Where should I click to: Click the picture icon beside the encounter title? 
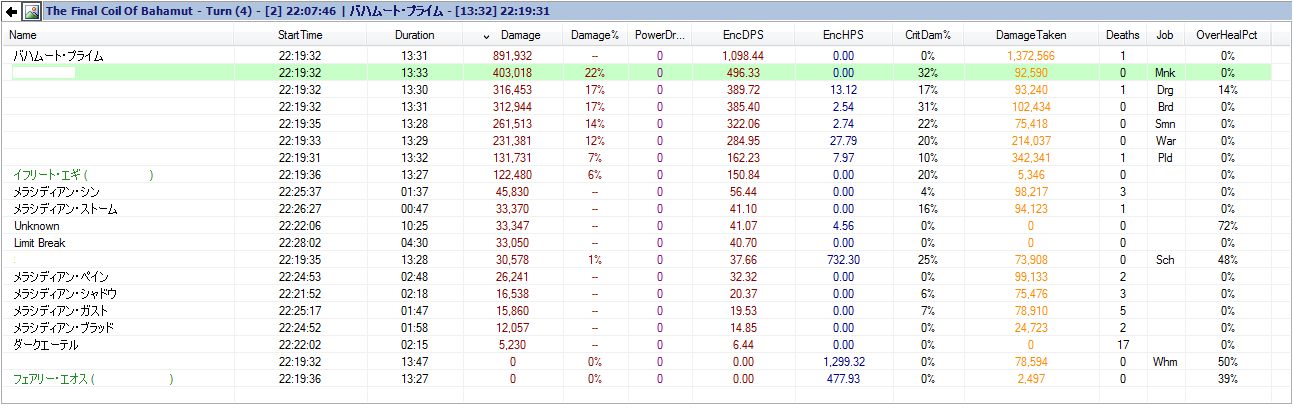[31, 12]
